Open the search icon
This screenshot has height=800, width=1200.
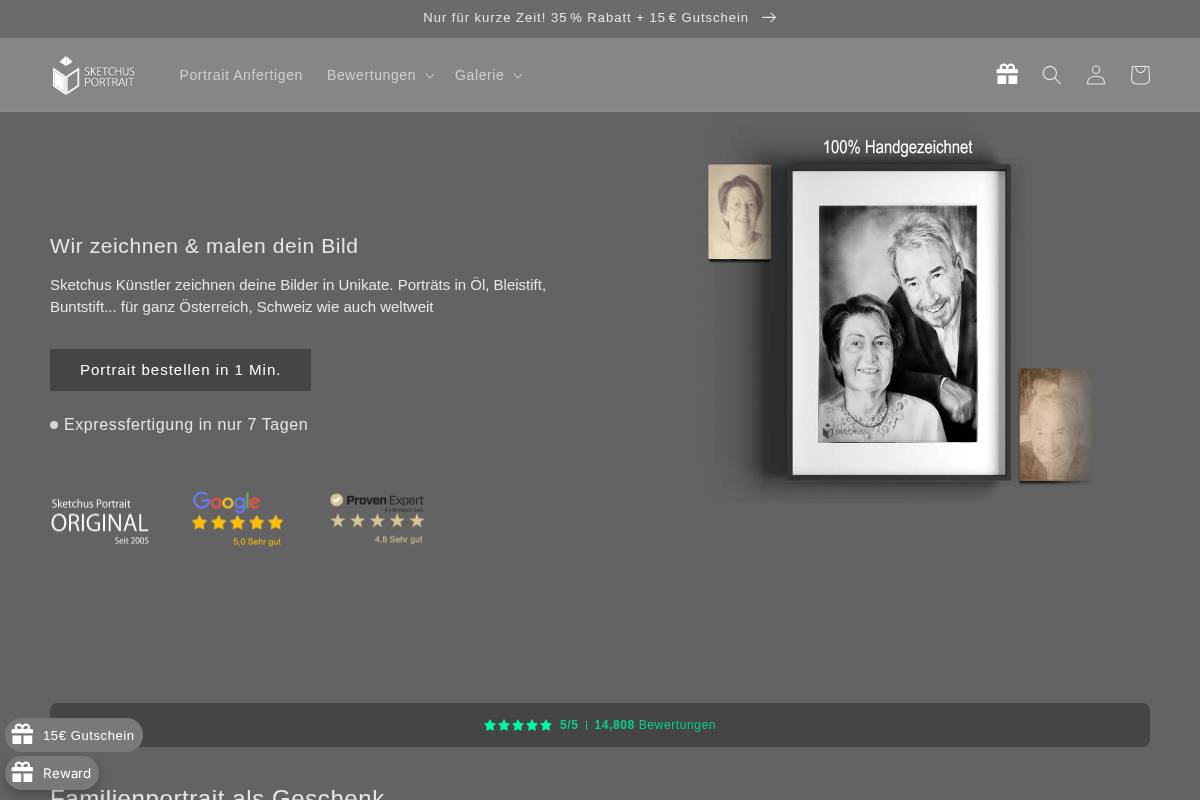[1052, 75]
